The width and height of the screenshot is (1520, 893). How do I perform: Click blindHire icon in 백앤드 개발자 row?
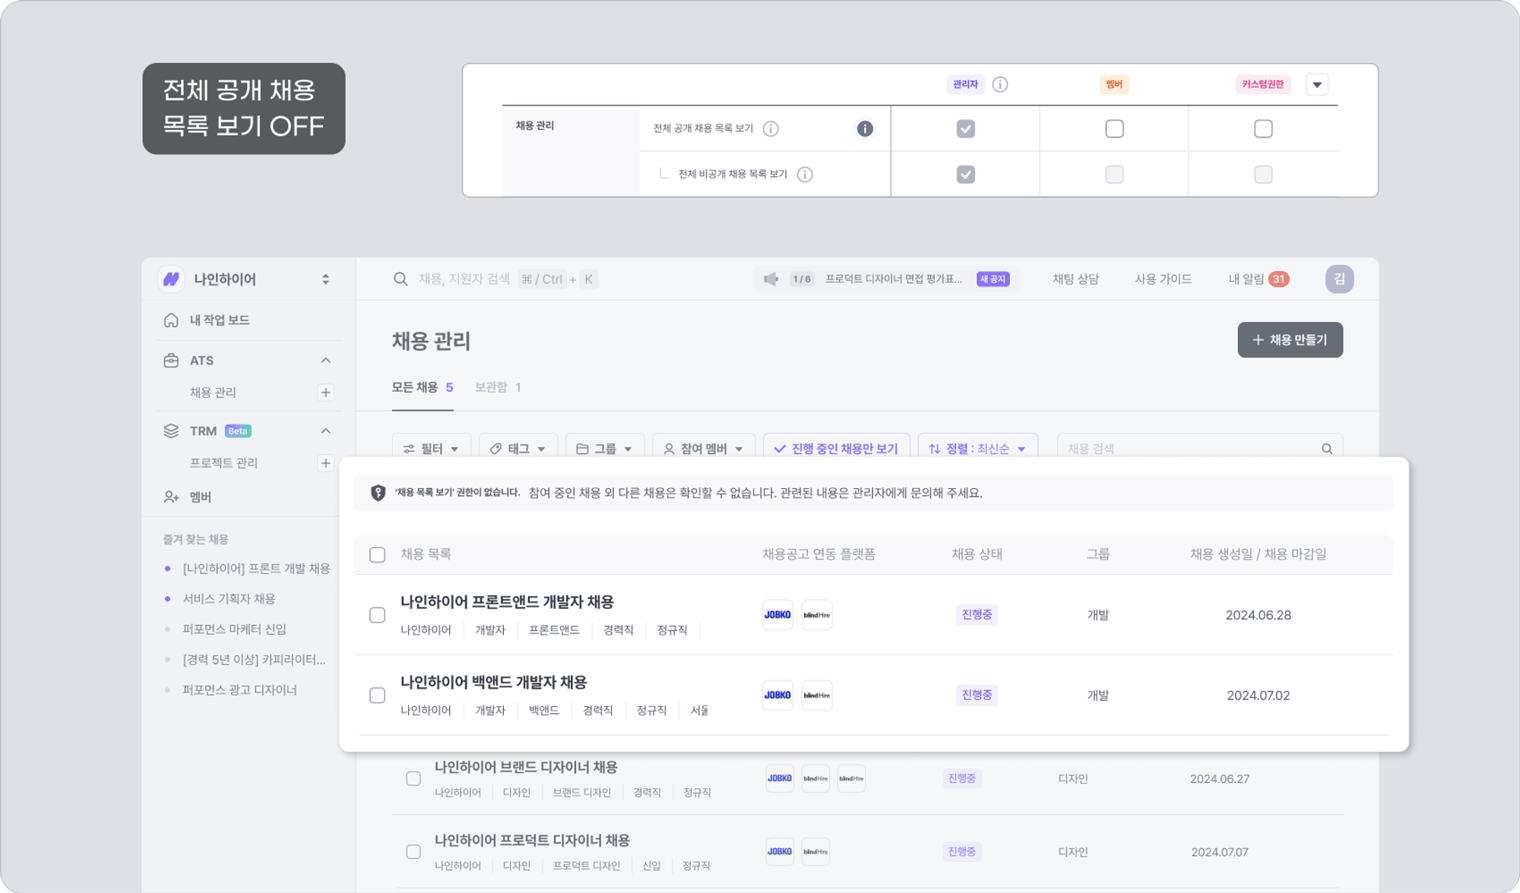[817, 695]
